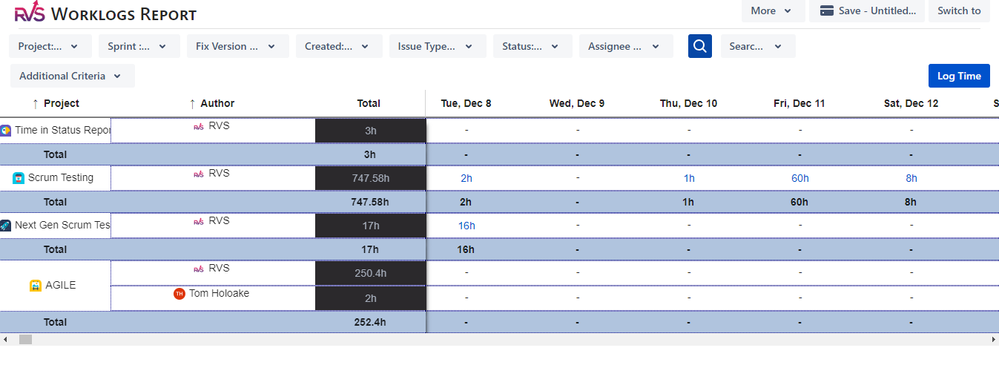Click the left arrow of horizontal scrollbar
The image size is (999, 374).
pos(6,340)
